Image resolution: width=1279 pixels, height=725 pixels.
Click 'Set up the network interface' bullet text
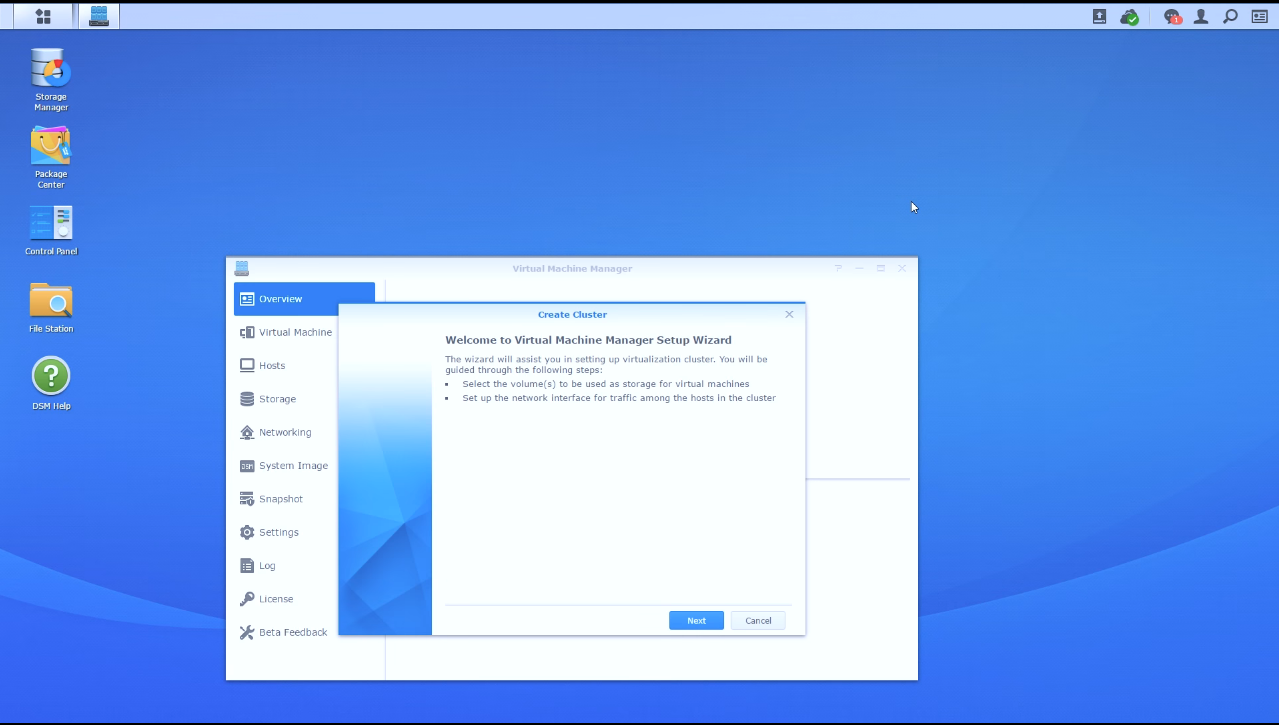[619, 398]
